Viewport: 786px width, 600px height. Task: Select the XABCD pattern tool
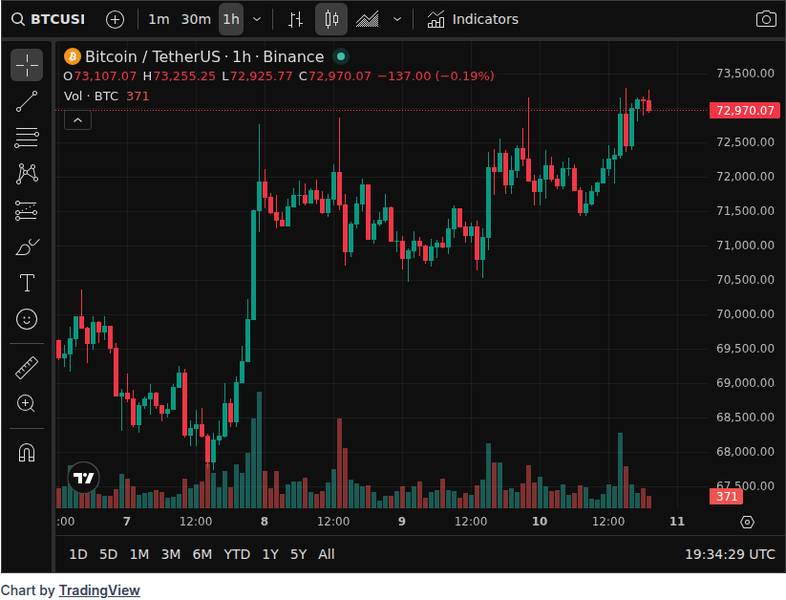(x=27, y=174)
